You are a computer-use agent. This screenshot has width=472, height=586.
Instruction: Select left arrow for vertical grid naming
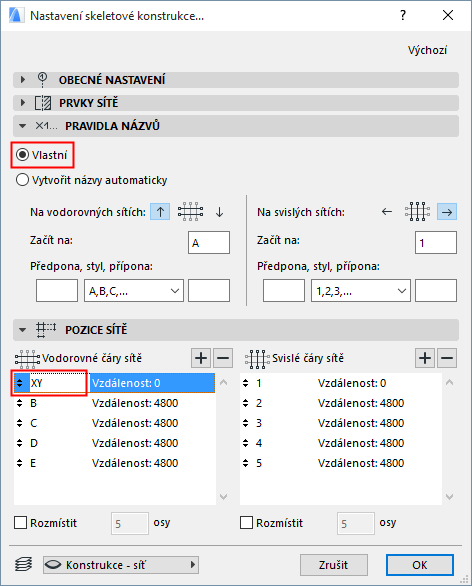tap(387, 212)
